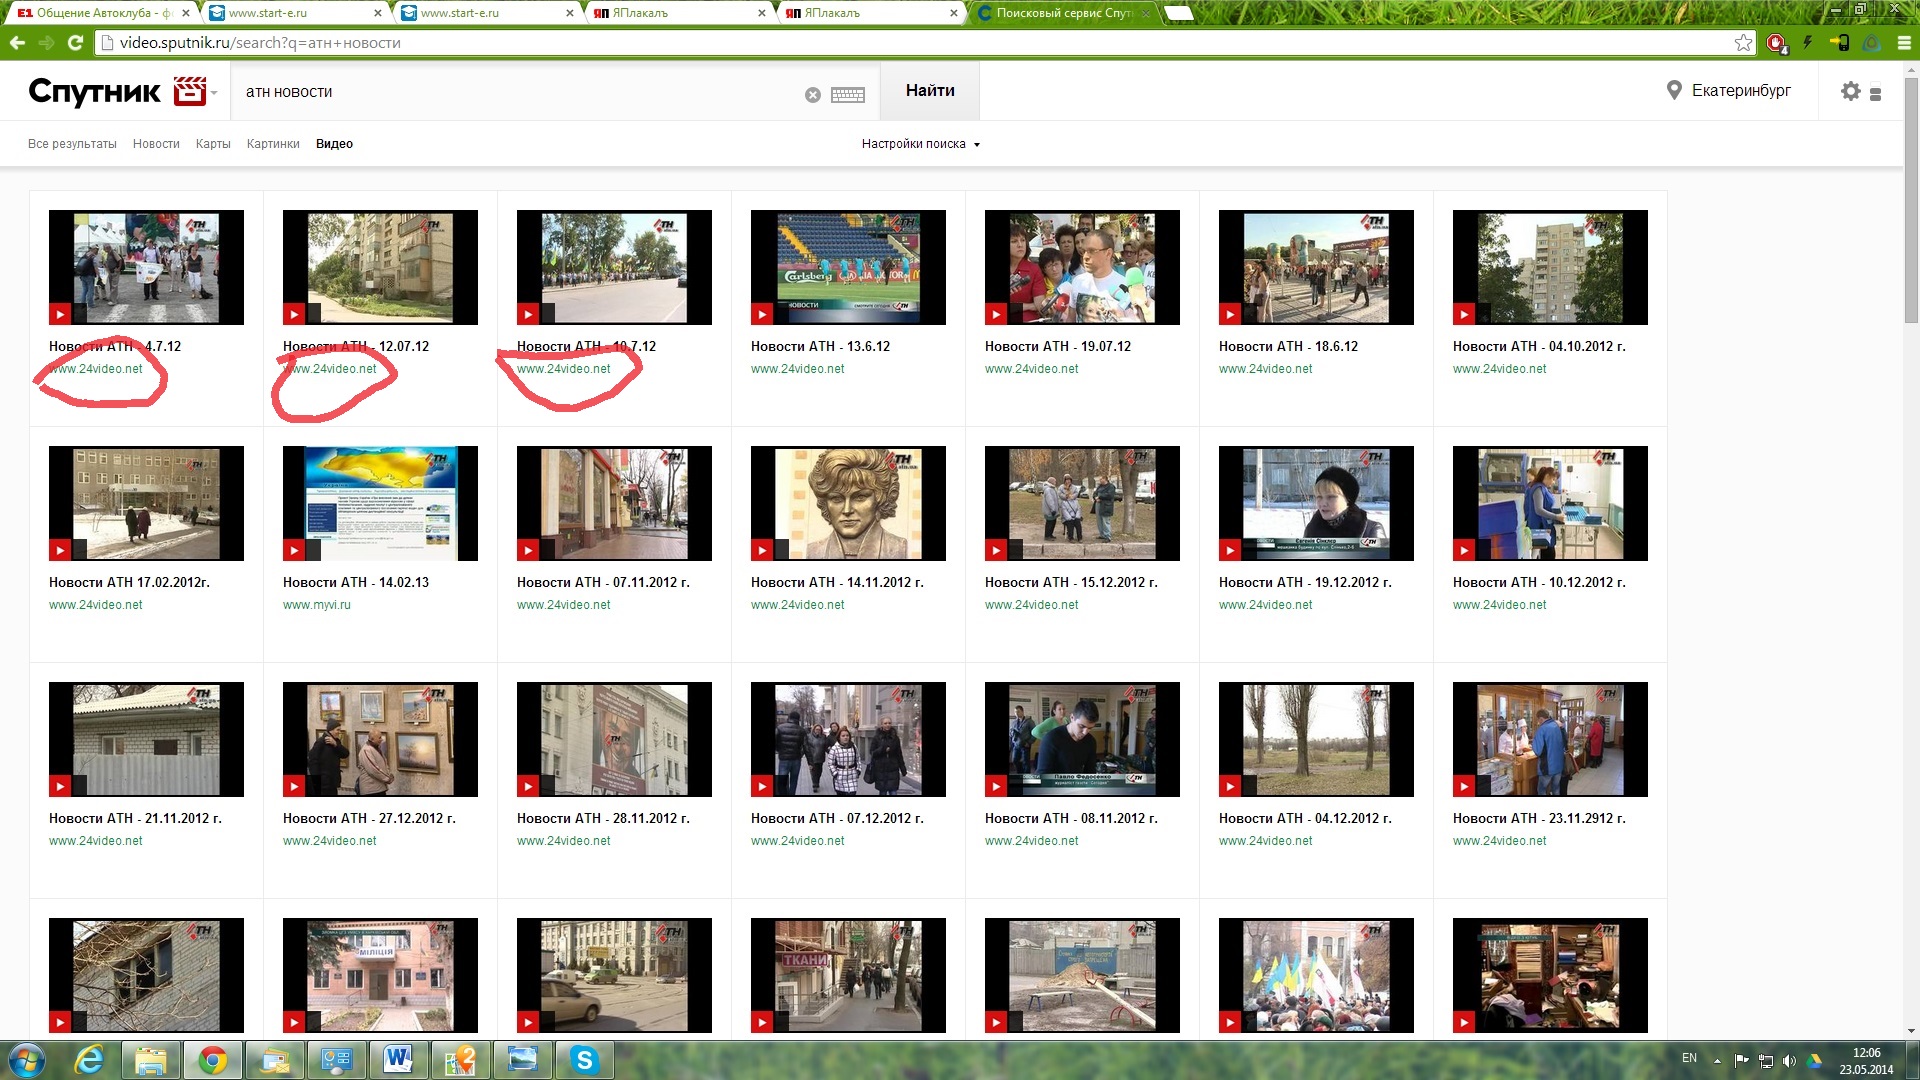The width and height of the screenshot is (1920, 1080).
Task: Click the Новости АТН - 07.12.2012 г. title
Action: tap(837, 818)
